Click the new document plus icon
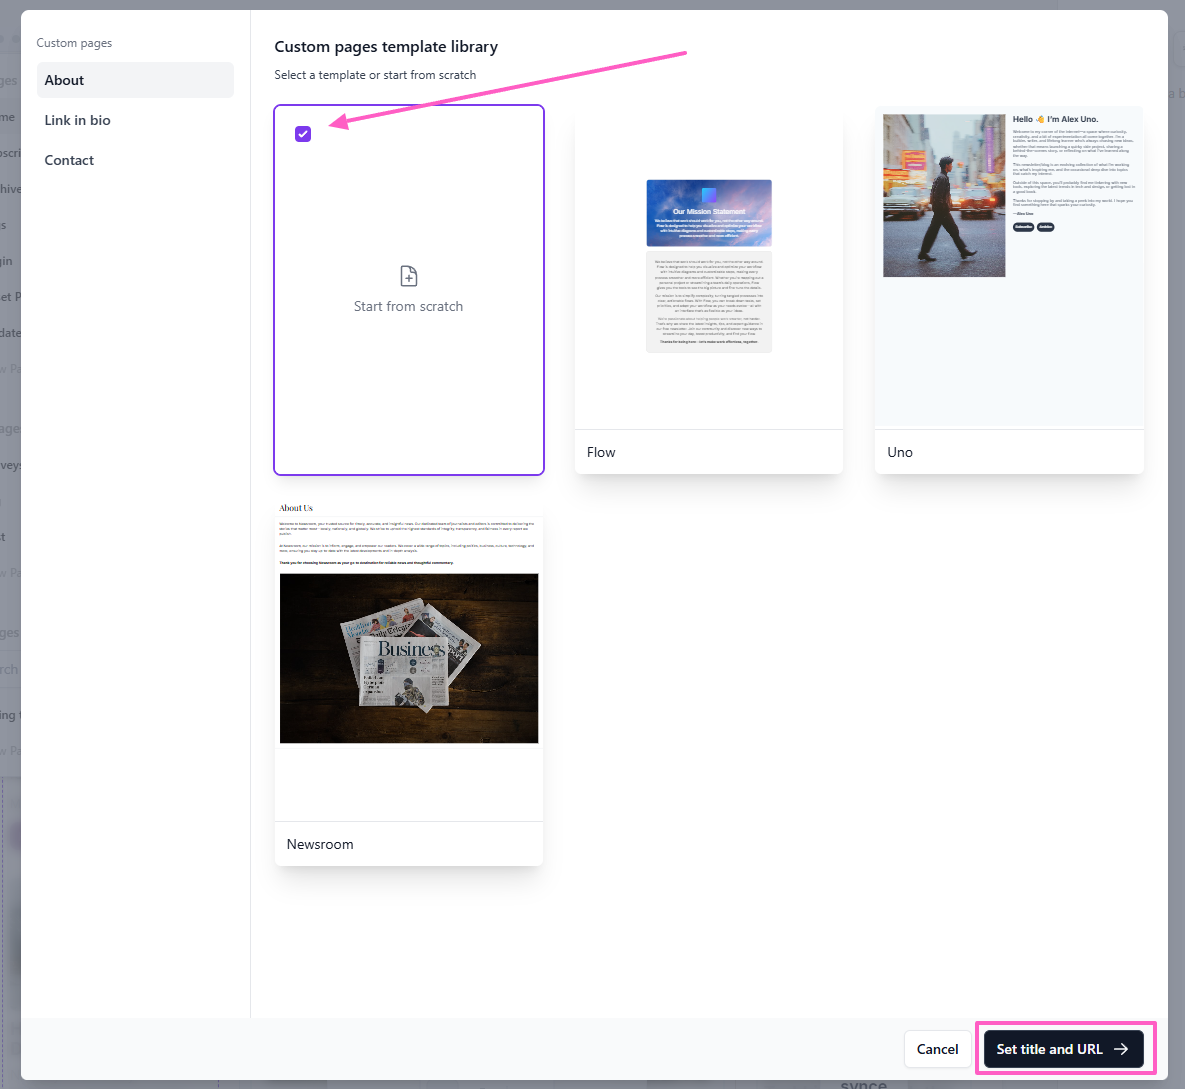 (x=408, y=276)
